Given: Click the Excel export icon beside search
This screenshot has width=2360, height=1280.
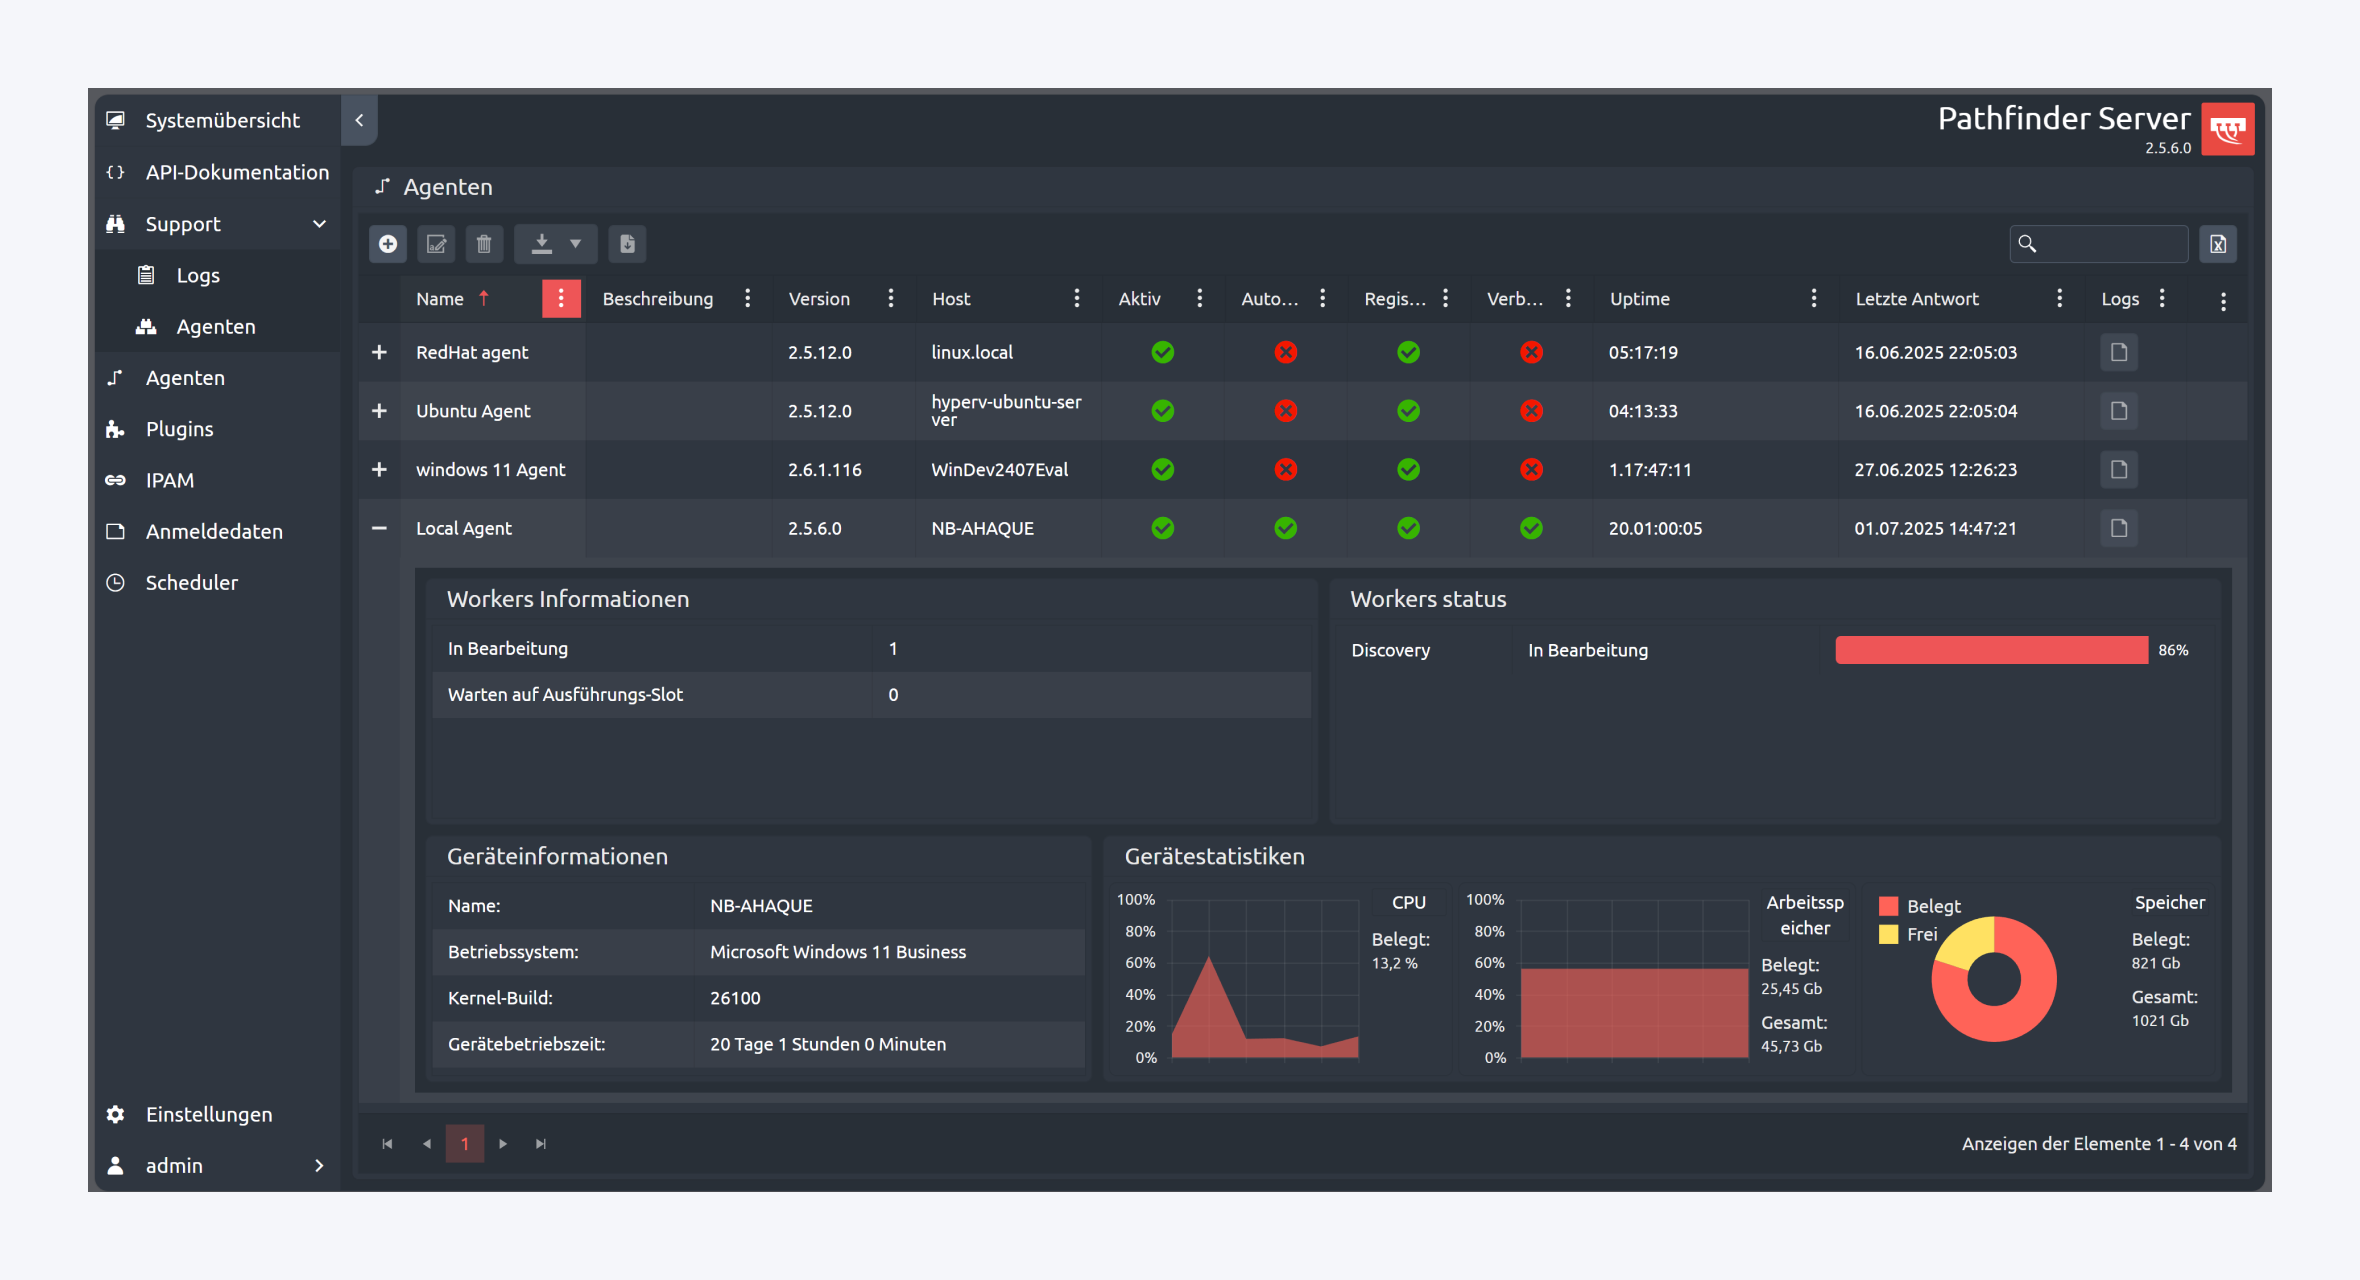Looking at the screenshot, I should click(x=2218, y=244).
